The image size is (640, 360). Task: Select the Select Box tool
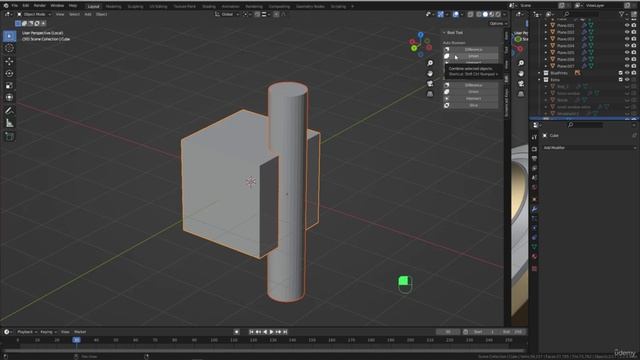(9, 36)
